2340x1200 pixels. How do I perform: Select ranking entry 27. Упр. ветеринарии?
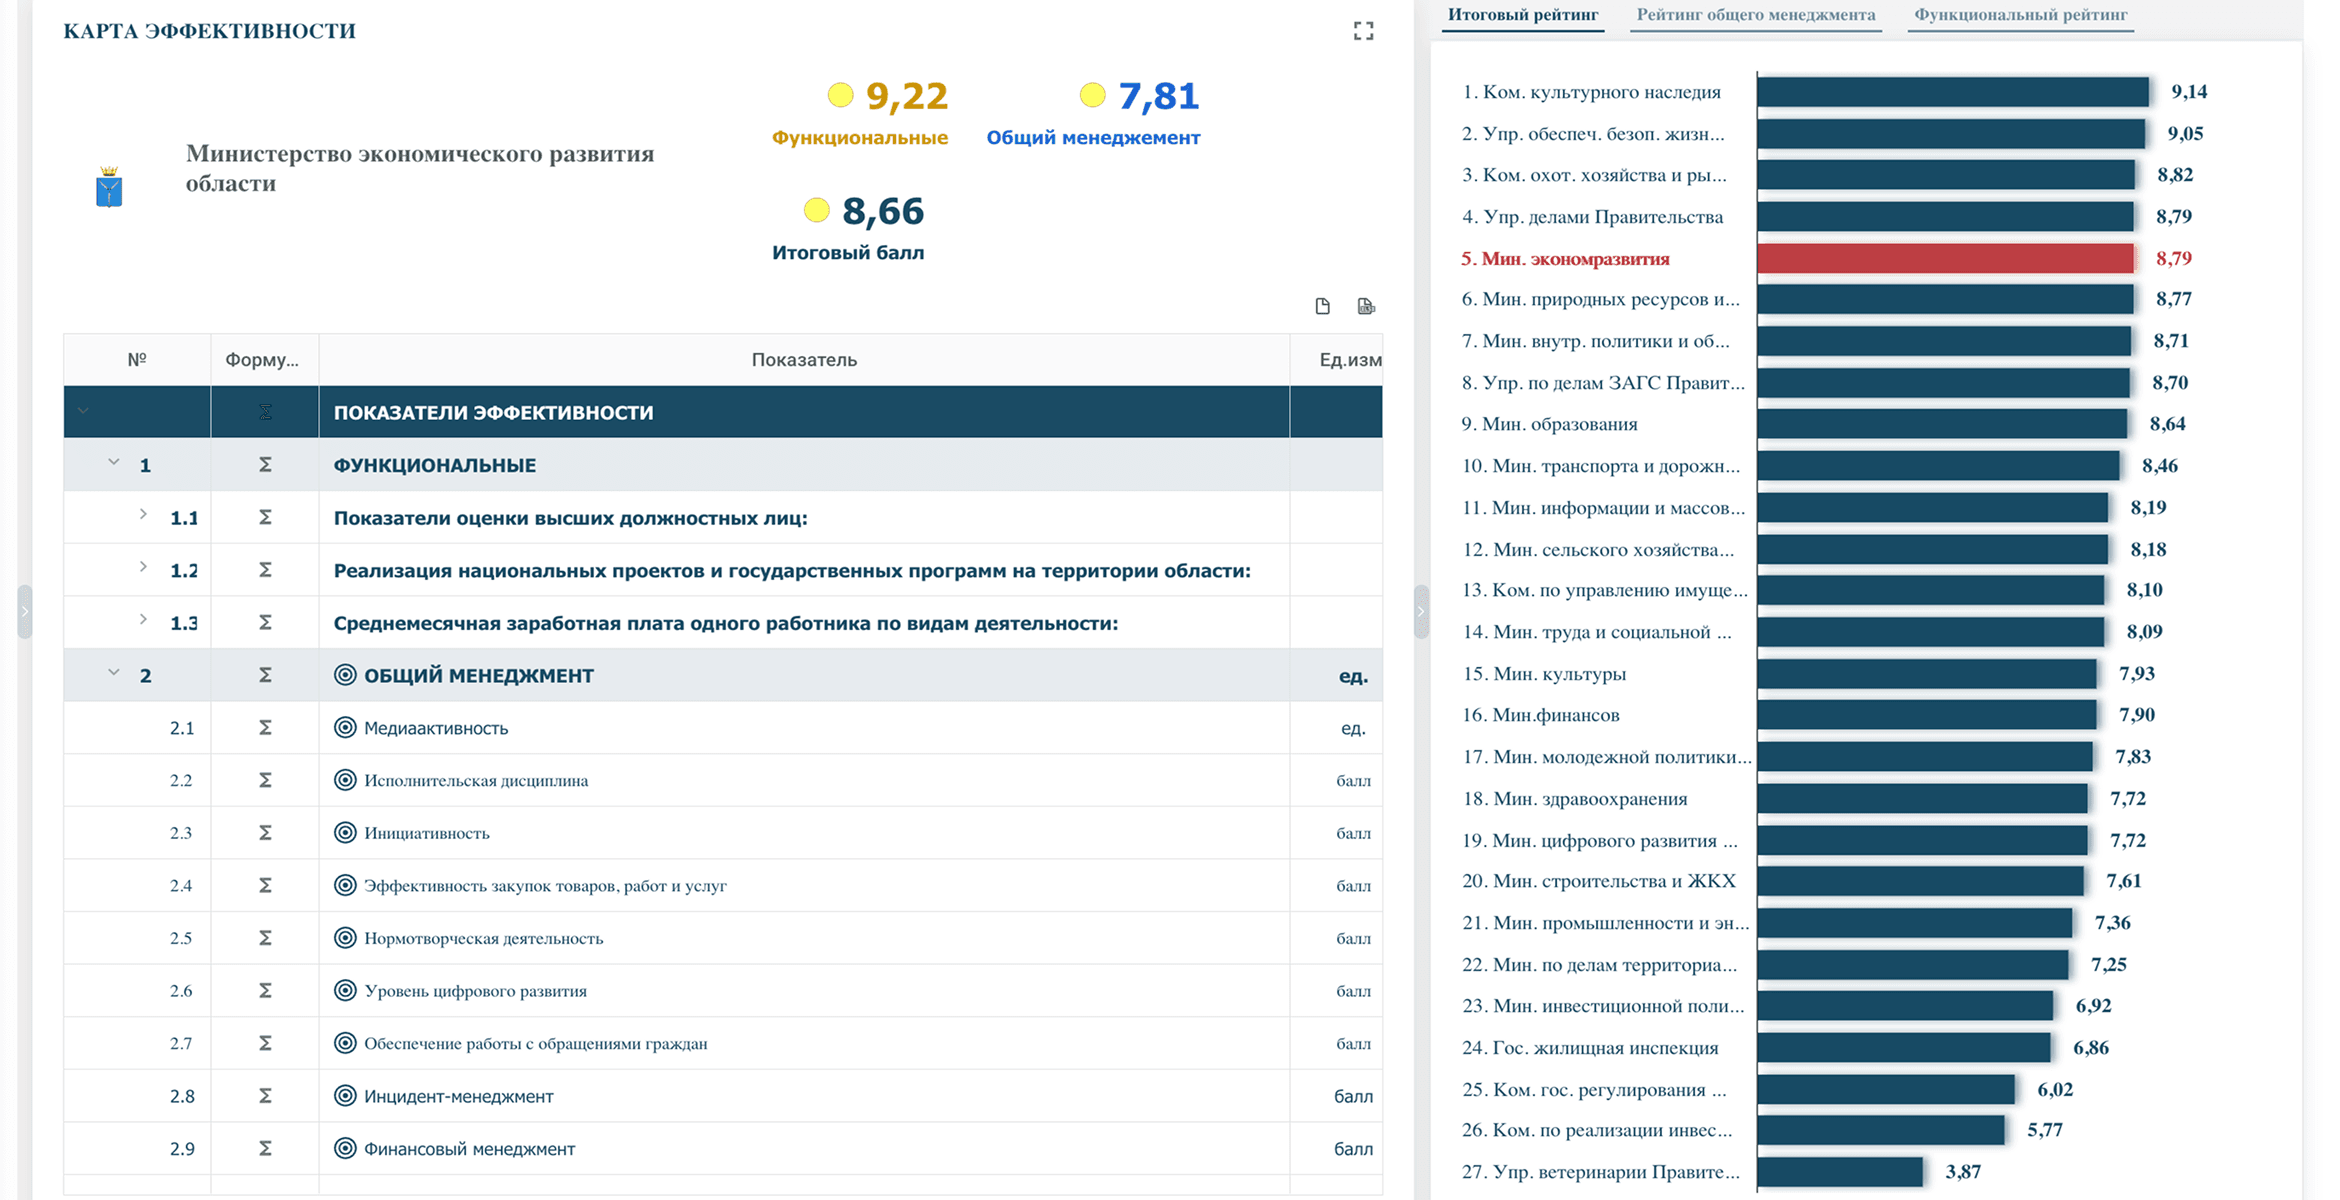1600,1172
